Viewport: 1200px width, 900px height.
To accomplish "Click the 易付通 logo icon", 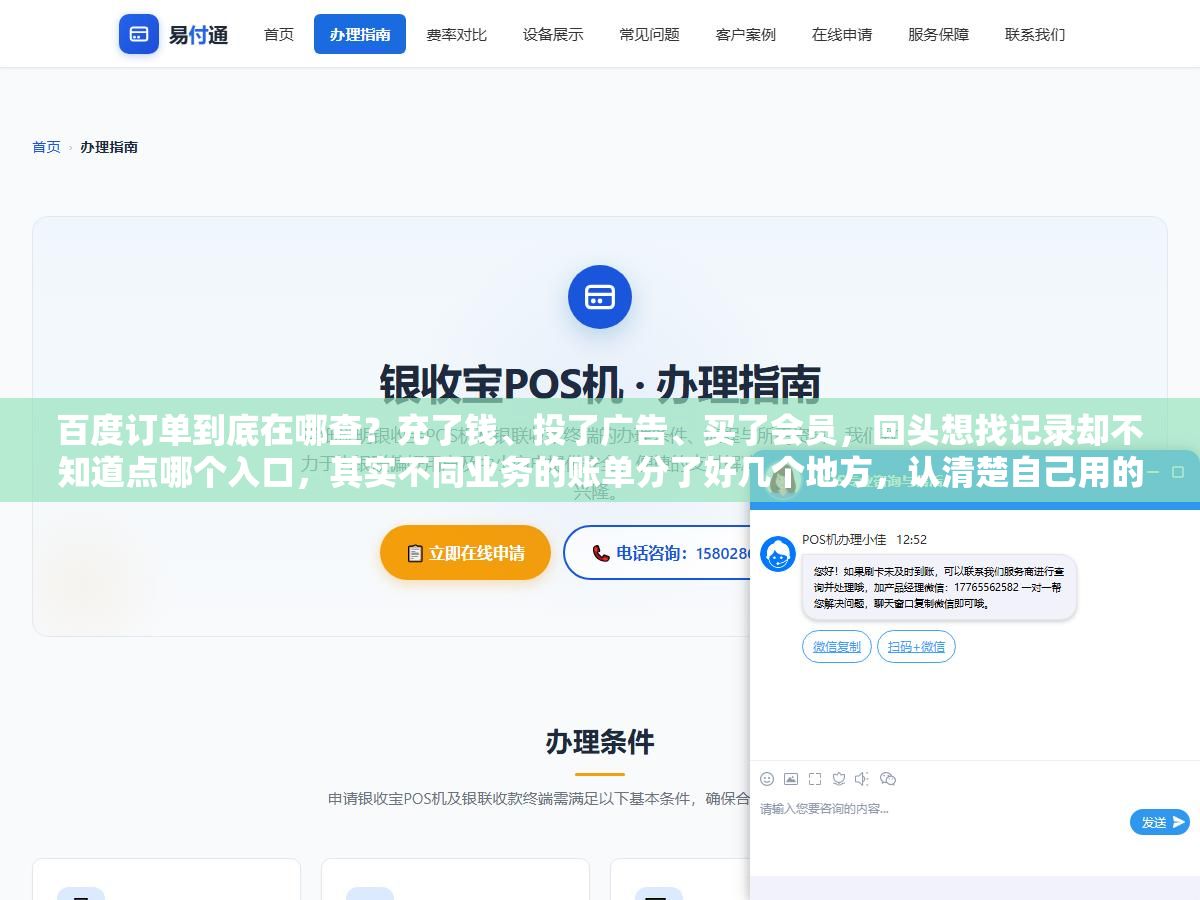I will (139, 34).
